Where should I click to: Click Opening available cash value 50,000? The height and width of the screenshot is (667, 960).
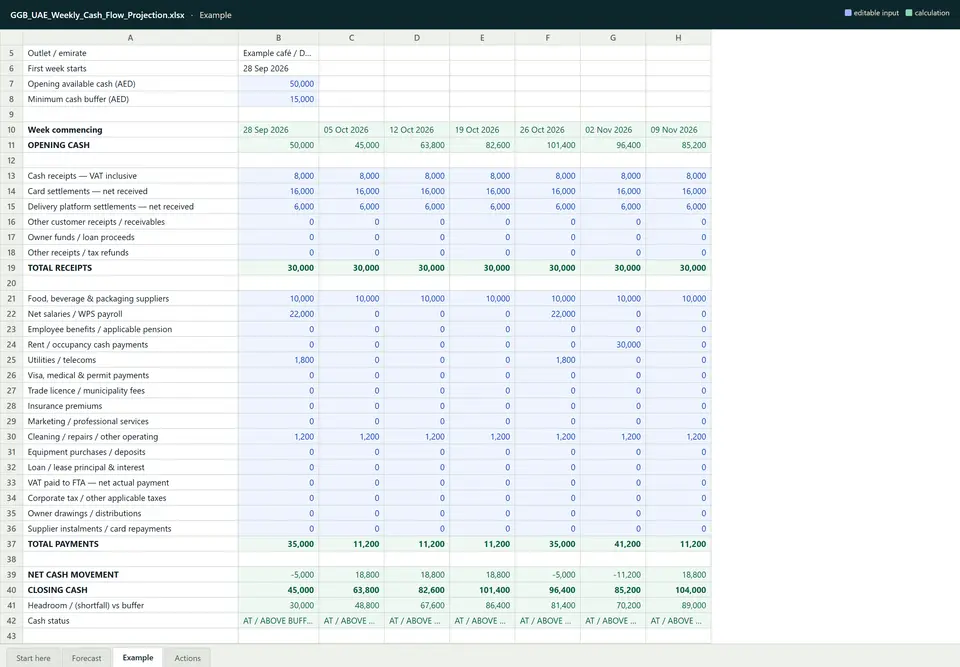coord(279,84)
